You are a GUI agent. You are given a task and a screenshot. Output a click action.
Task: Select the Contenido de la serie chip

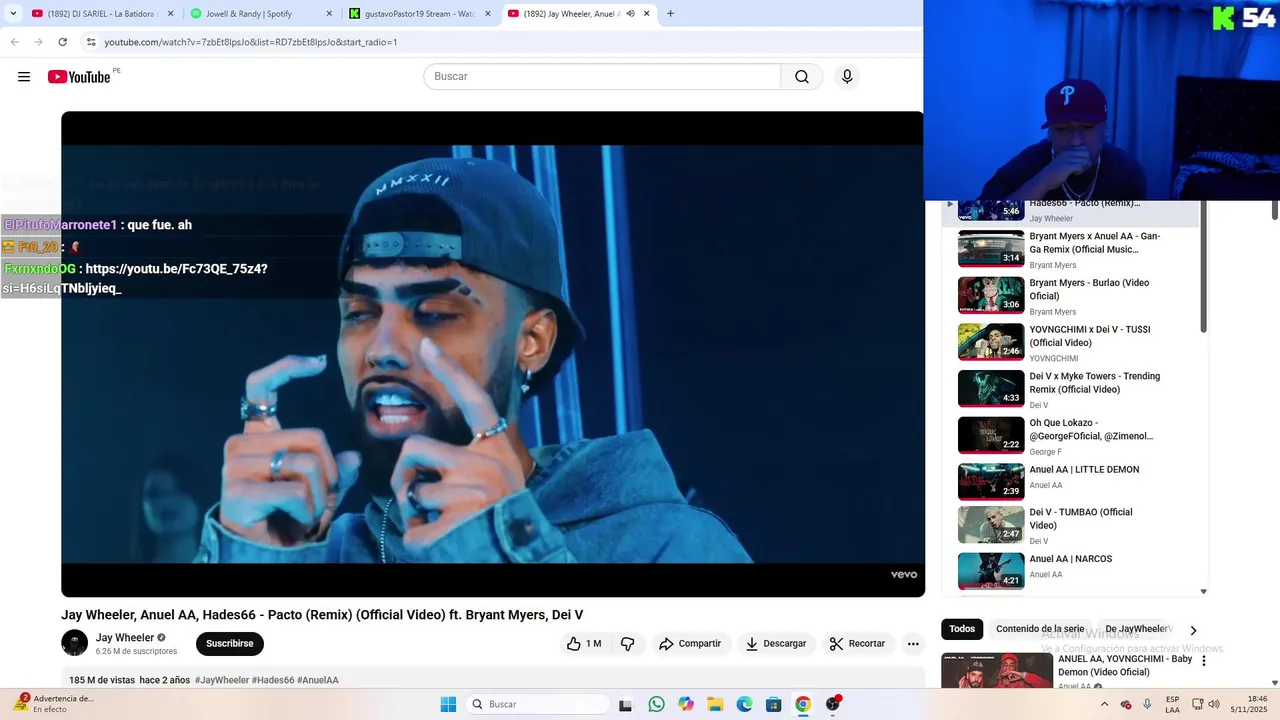tap(1041, 629)
